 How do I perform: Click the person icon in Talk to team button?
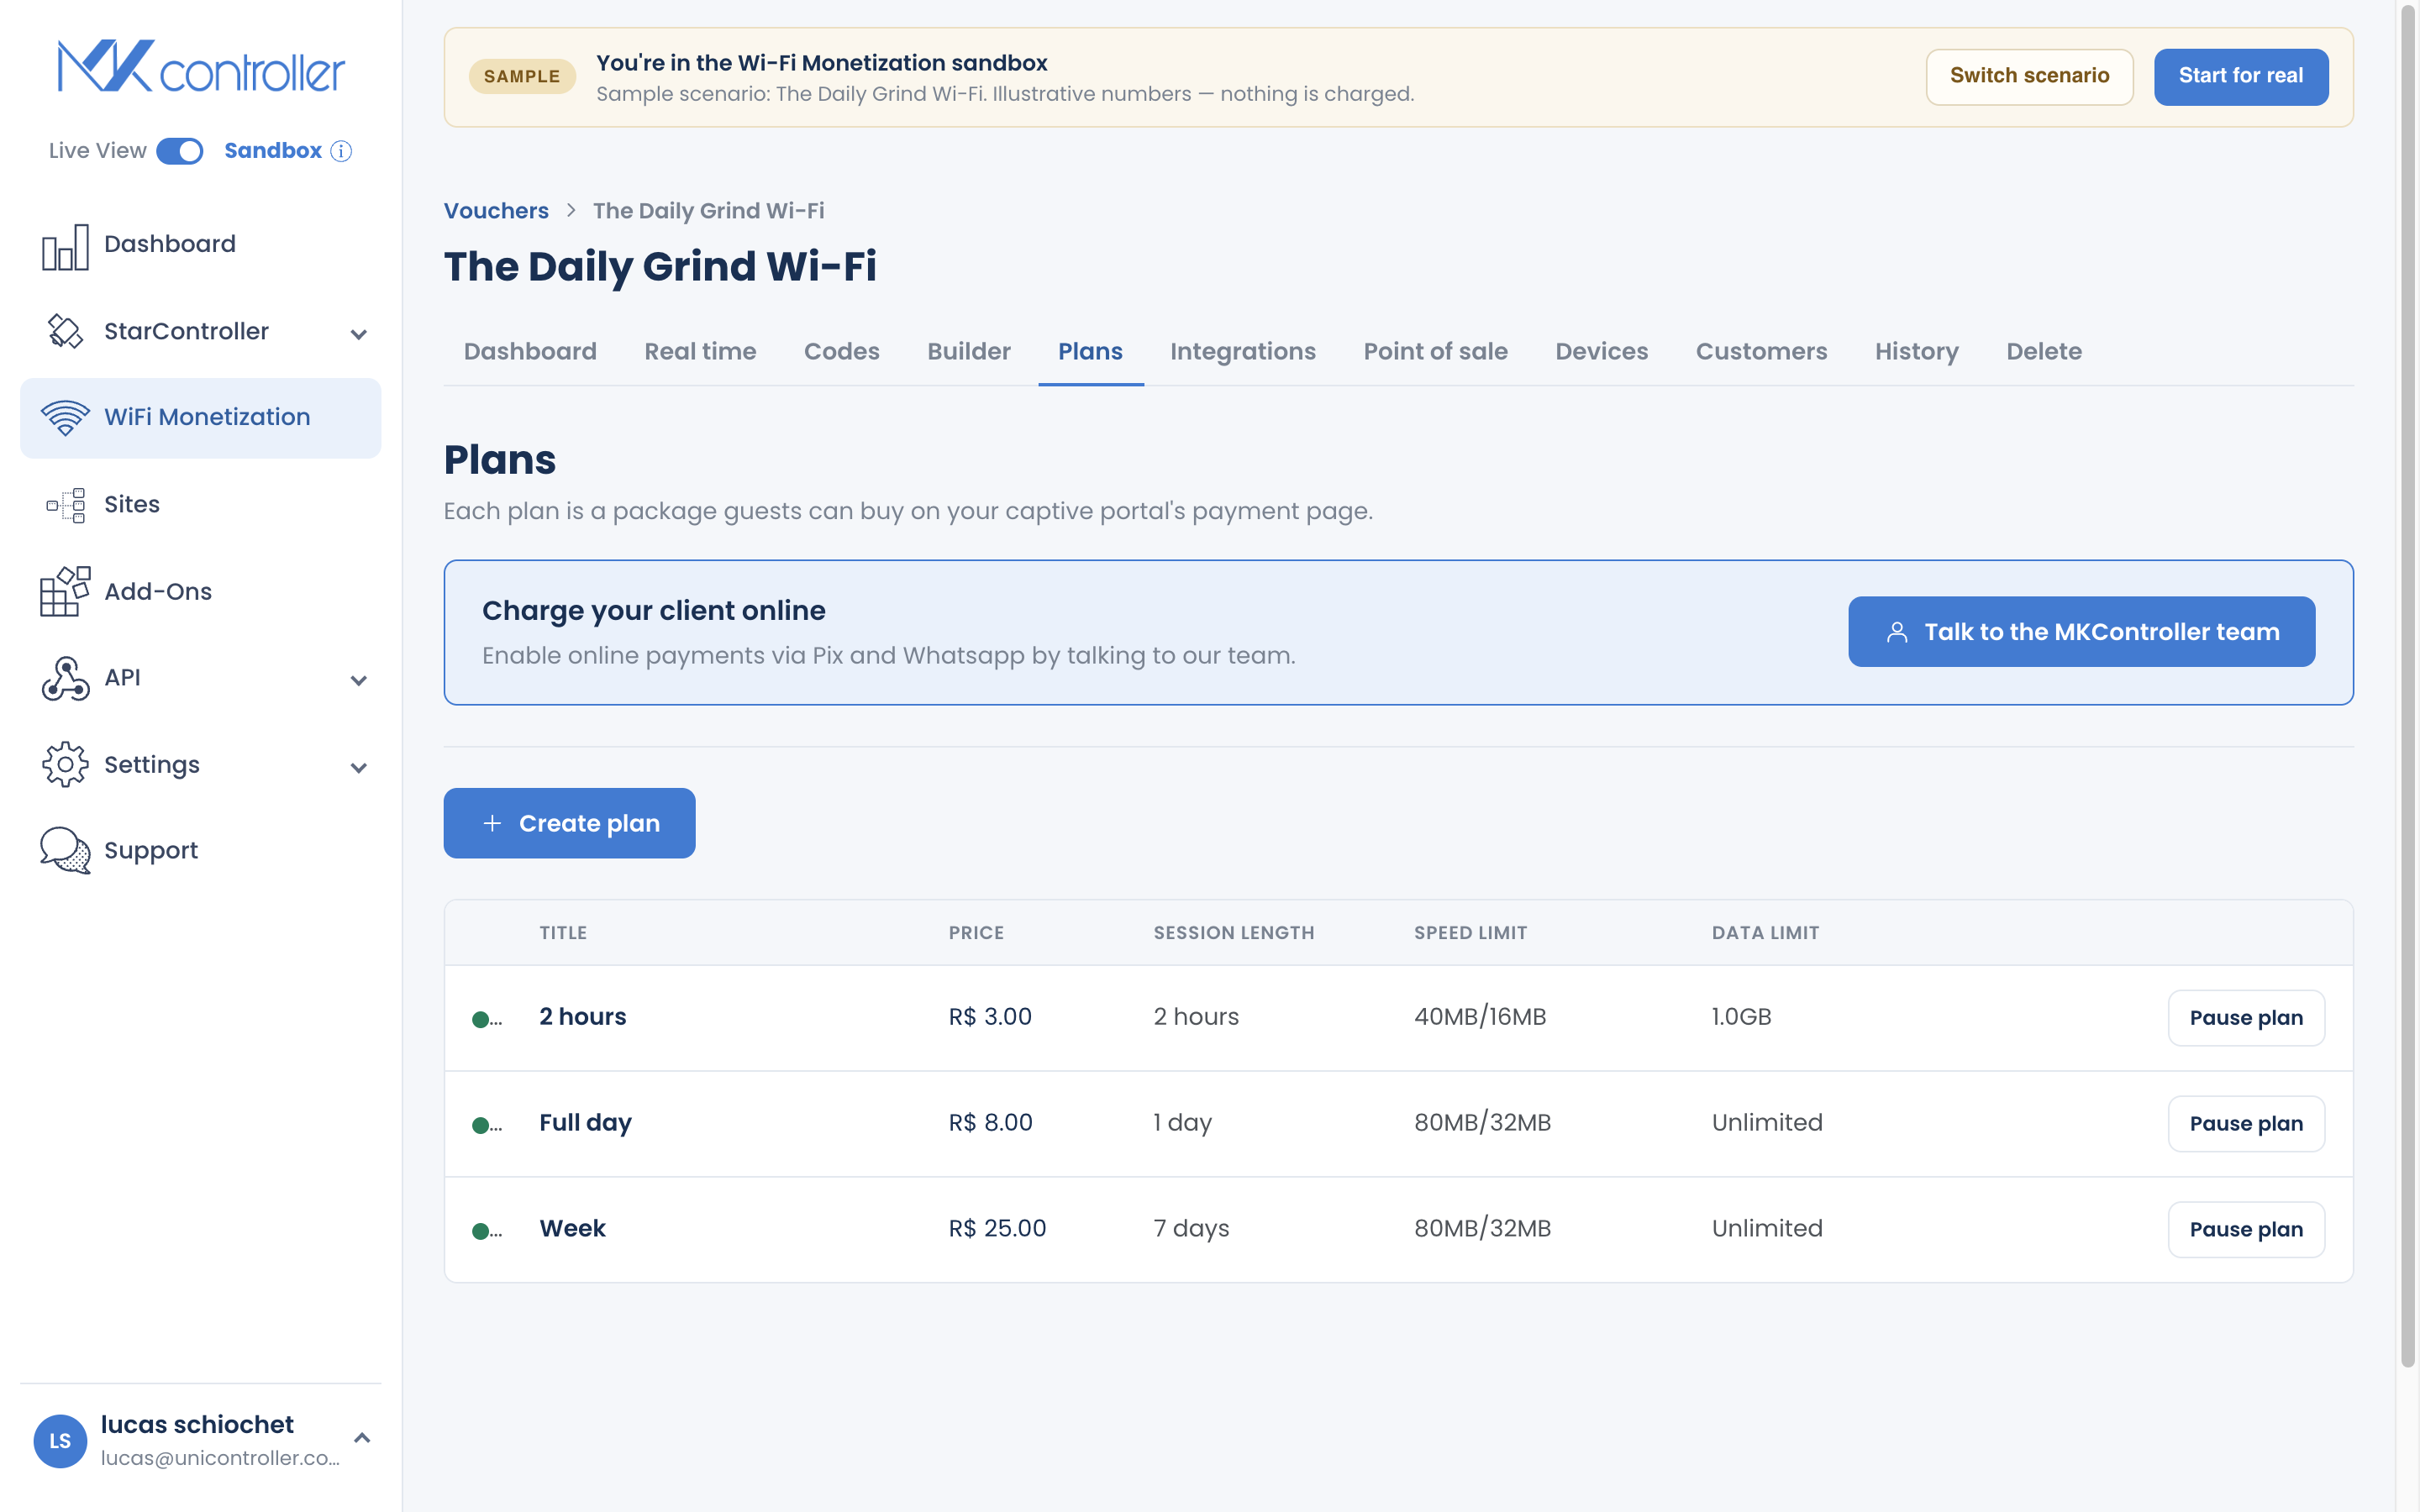[x=1896, y=633]
